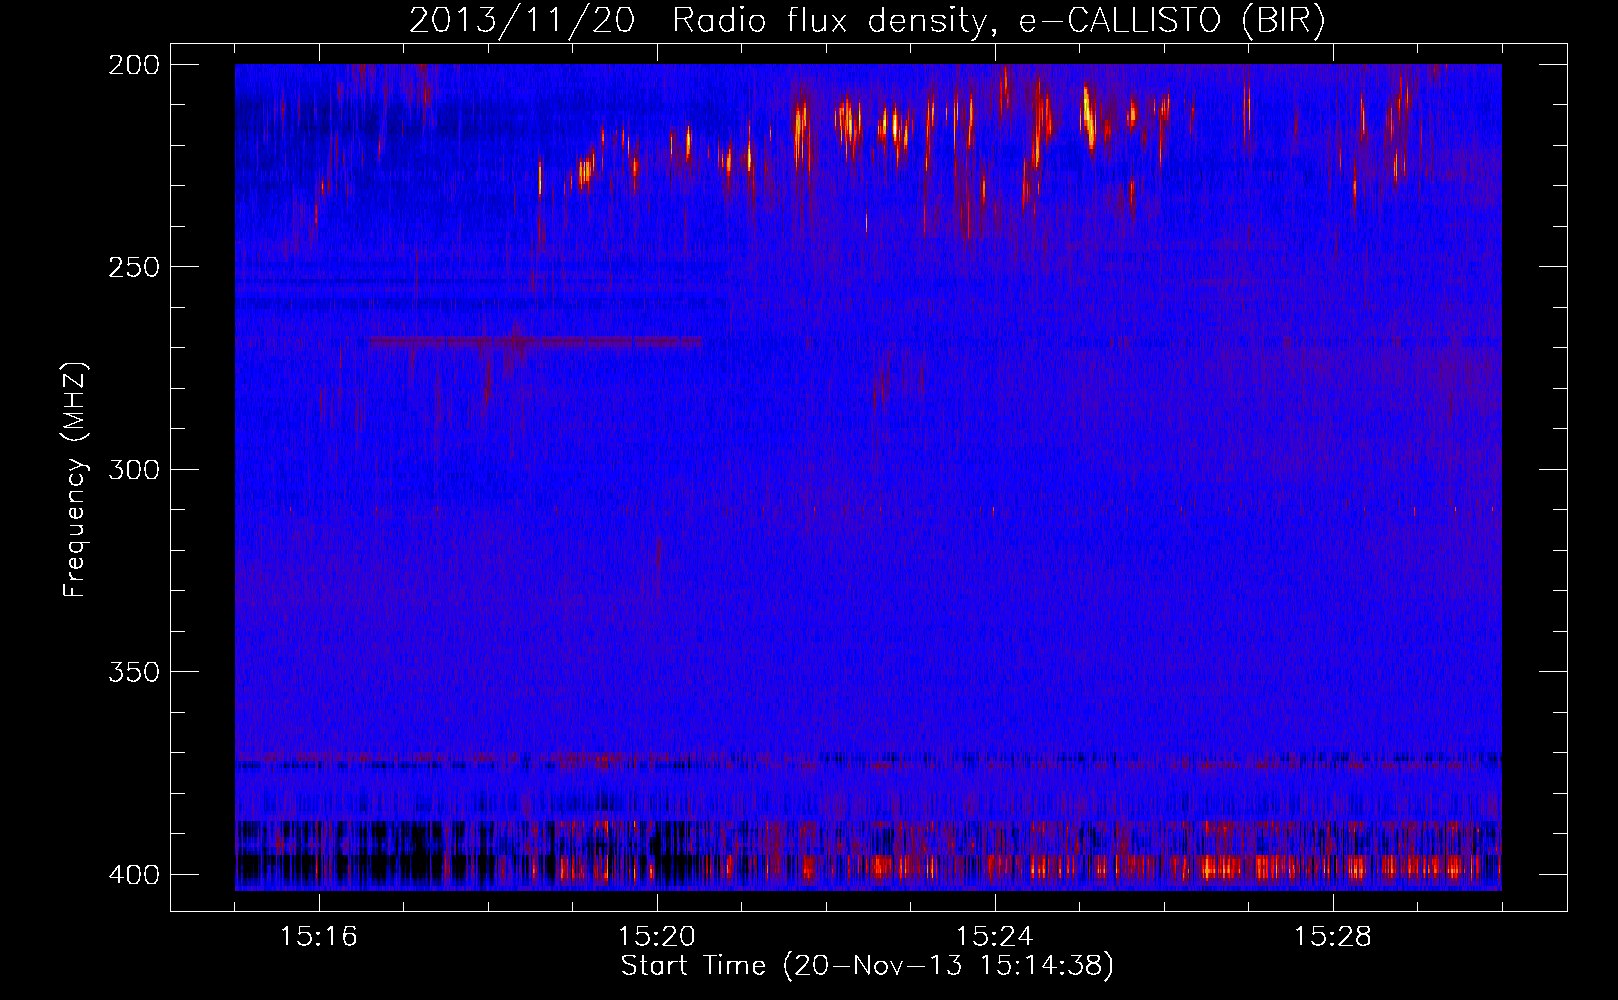This screenshot has height=1000, width=1618.
Task: Click the bright red band at 400 MHz
Action: pyautogui.click(x=868, y=866)
